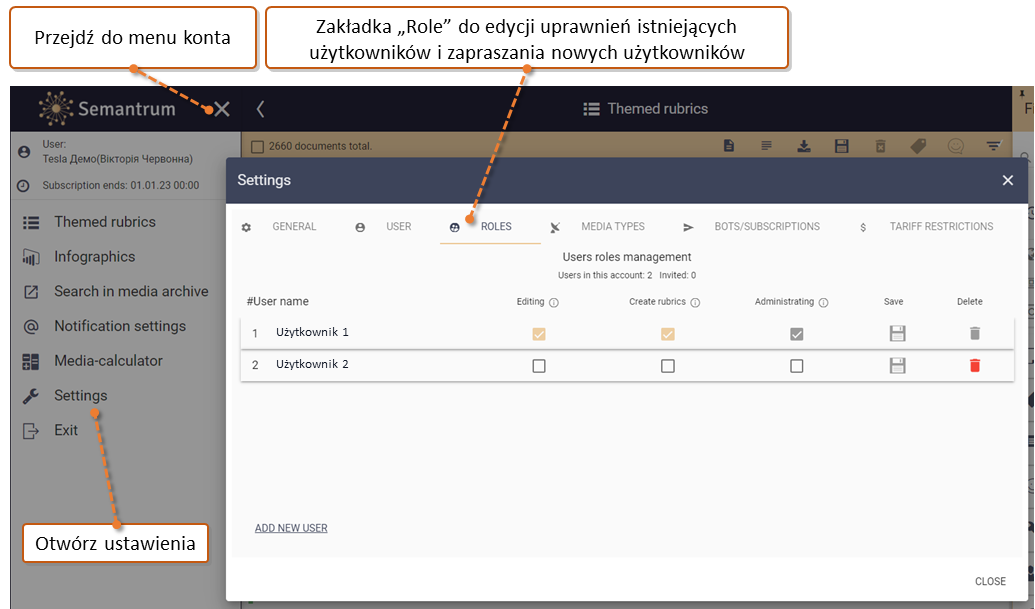This screenshot has width=1035, height=609.
Task: Click the Semantrum logo
Action: point(108,109)
